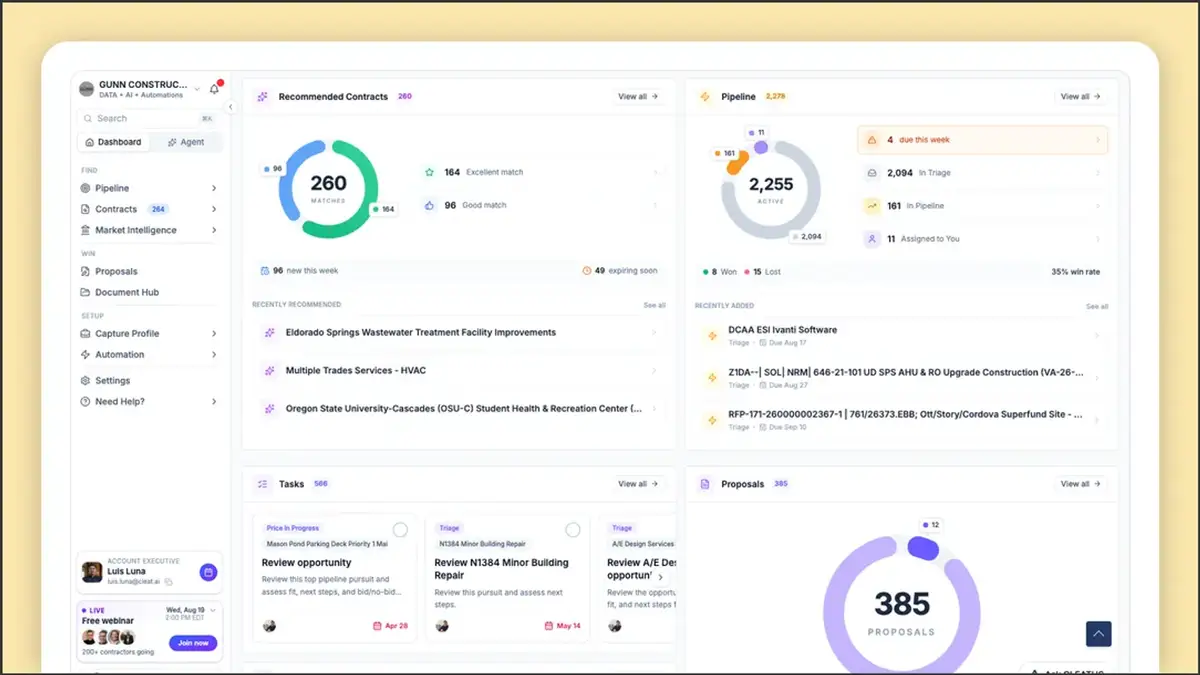Viewport: 1200px width, 675px height.
Task: Open the notifications bell
Action: (214, 89)
